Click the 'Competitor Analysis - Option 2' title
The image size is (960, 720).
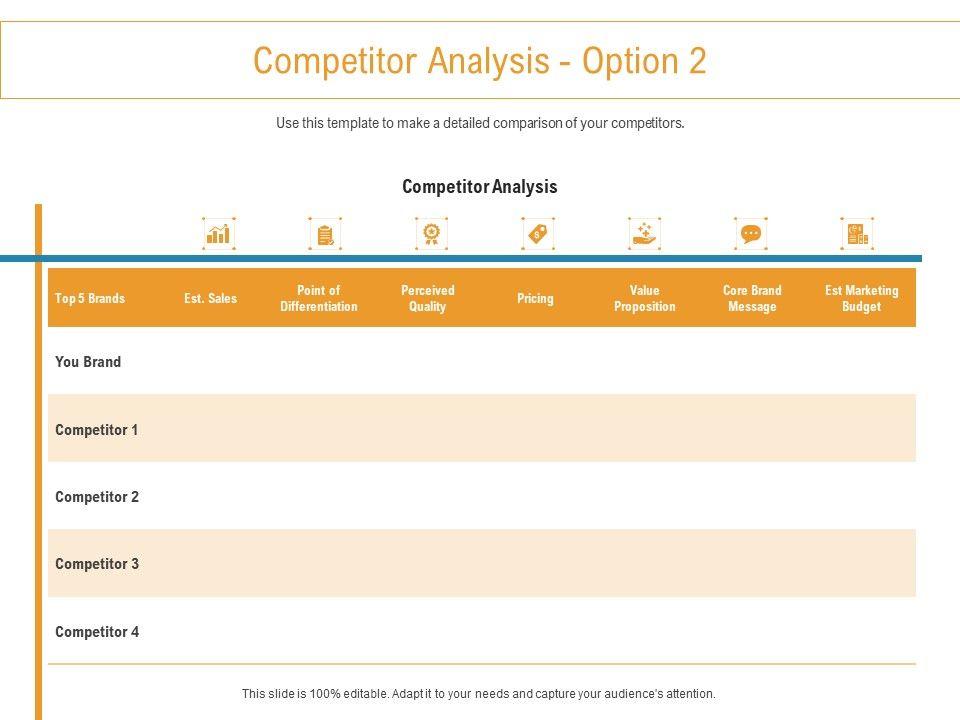click(480, 61)
